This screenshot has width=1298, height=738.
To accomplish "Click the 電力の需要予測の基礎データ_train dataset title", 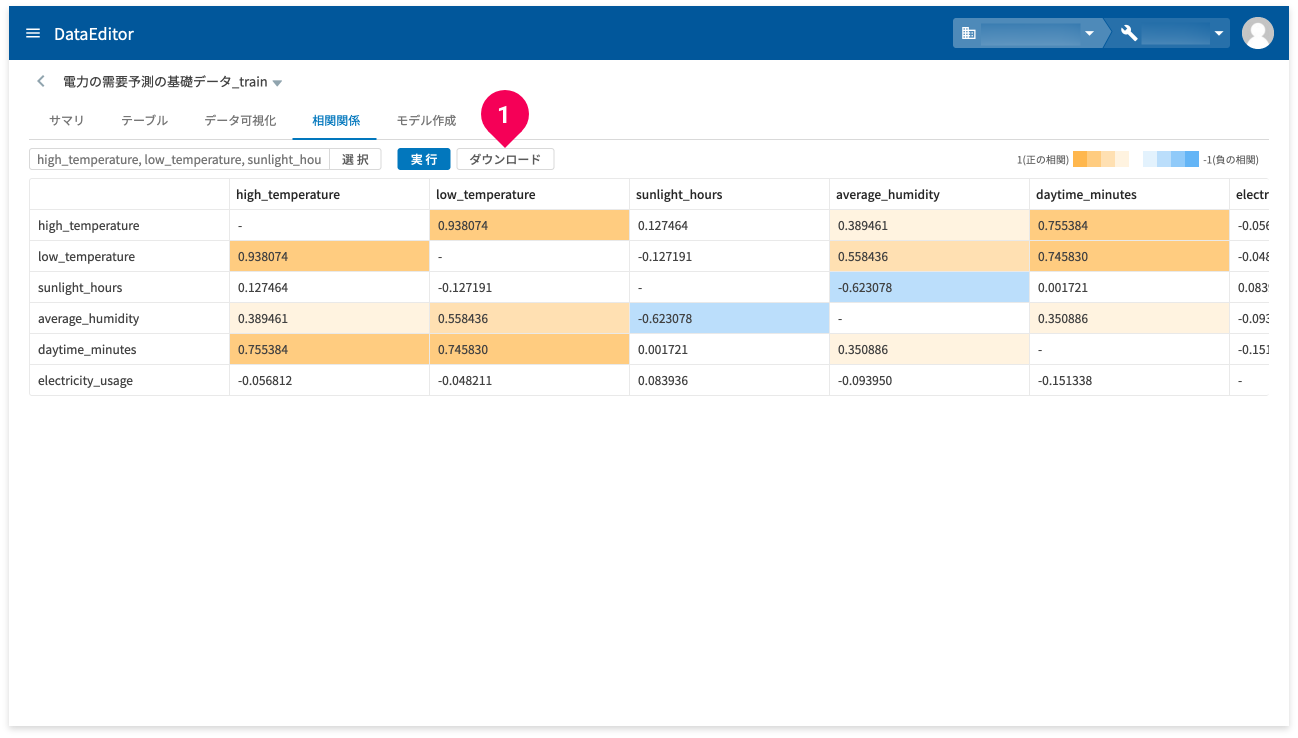I will pos(165,82).
